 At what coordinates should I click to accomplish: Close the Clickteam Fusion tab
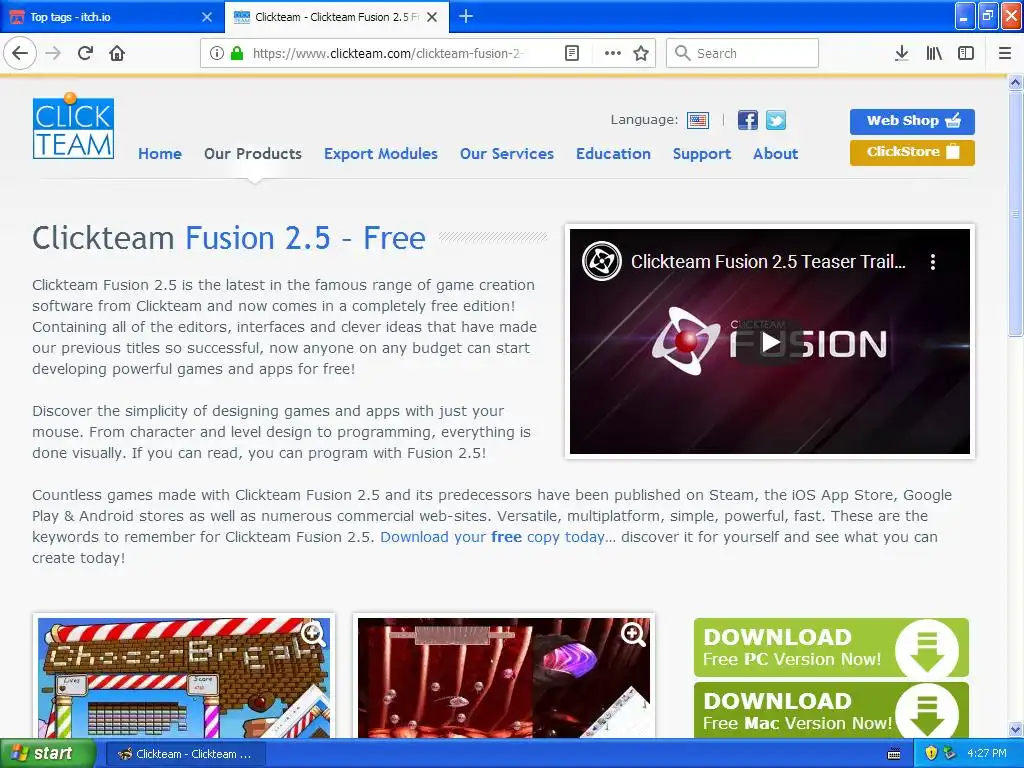[x=432, y=17]
